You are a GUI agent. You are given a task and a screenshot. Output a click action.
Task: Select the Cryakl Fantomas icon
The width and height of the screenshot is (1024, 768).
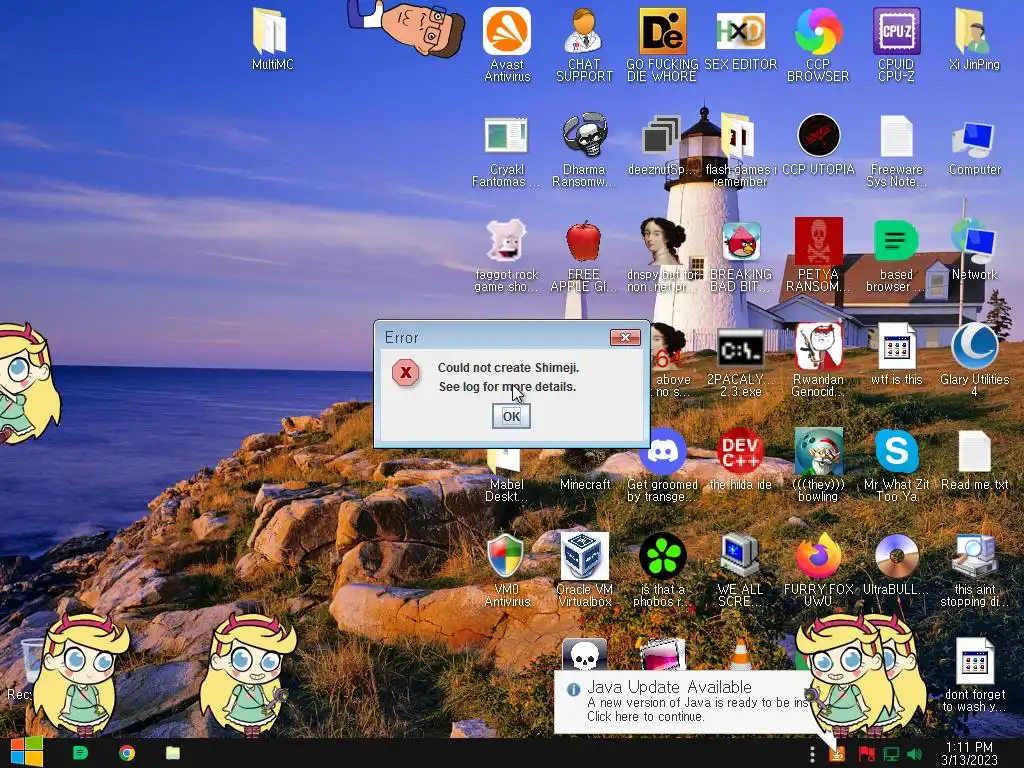point(507,150)
